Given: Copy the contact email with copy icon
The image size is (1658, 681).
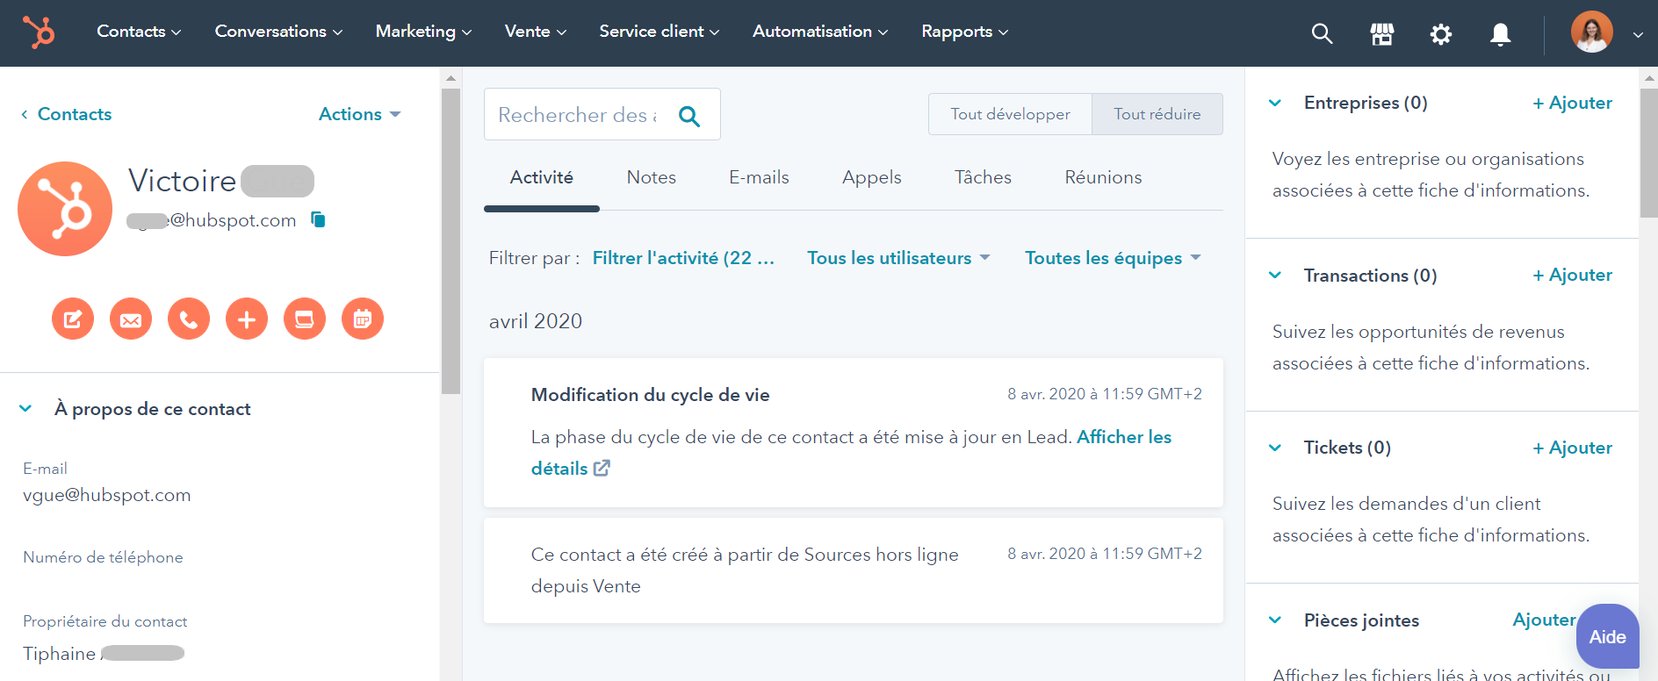Looking at the screenshot, I should point(318,219).
